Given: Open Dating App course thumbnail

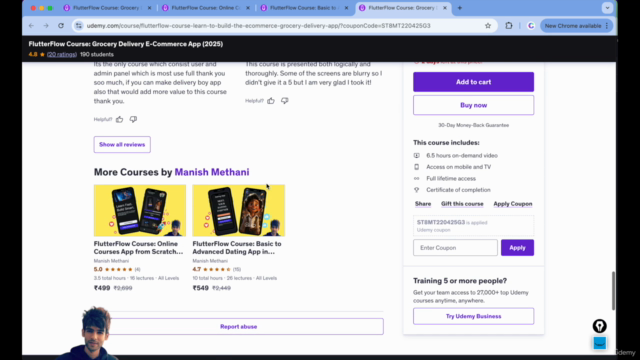Looking at the screenshot, I should (x=239, y=210).
